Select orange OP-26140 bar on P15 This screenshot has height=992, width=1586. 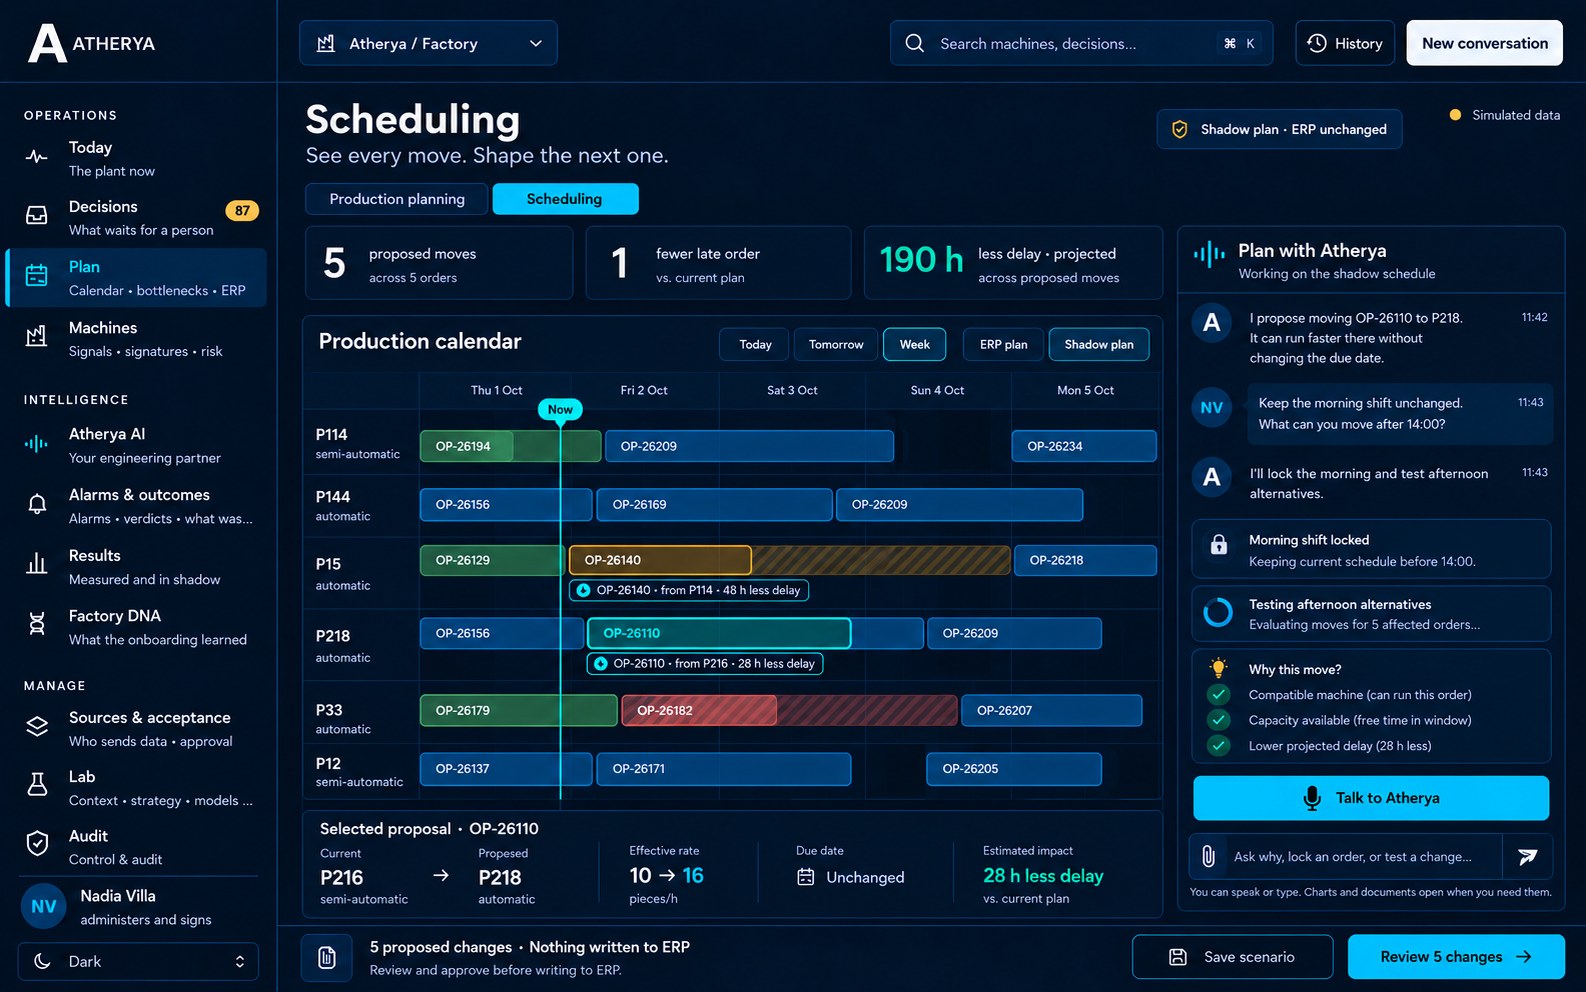click(x=660, y=560)
